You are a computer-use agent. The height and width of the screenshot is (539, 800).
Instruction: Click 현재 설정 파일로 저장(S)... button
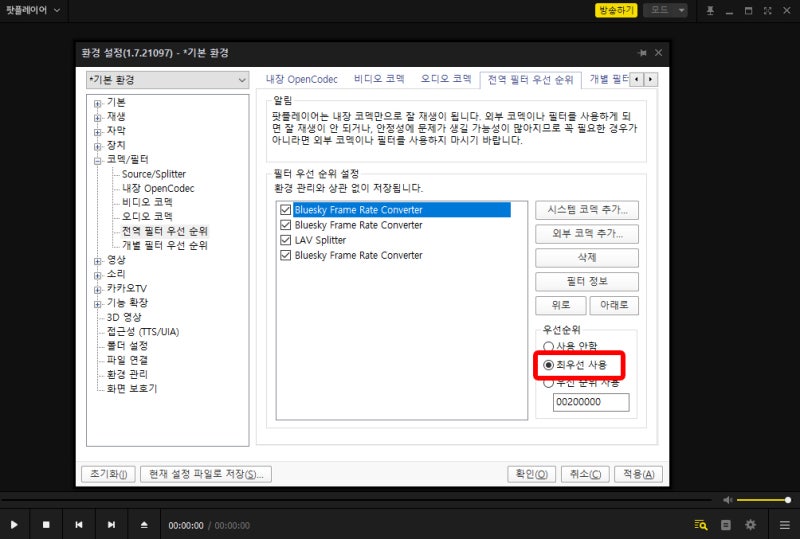206,474
